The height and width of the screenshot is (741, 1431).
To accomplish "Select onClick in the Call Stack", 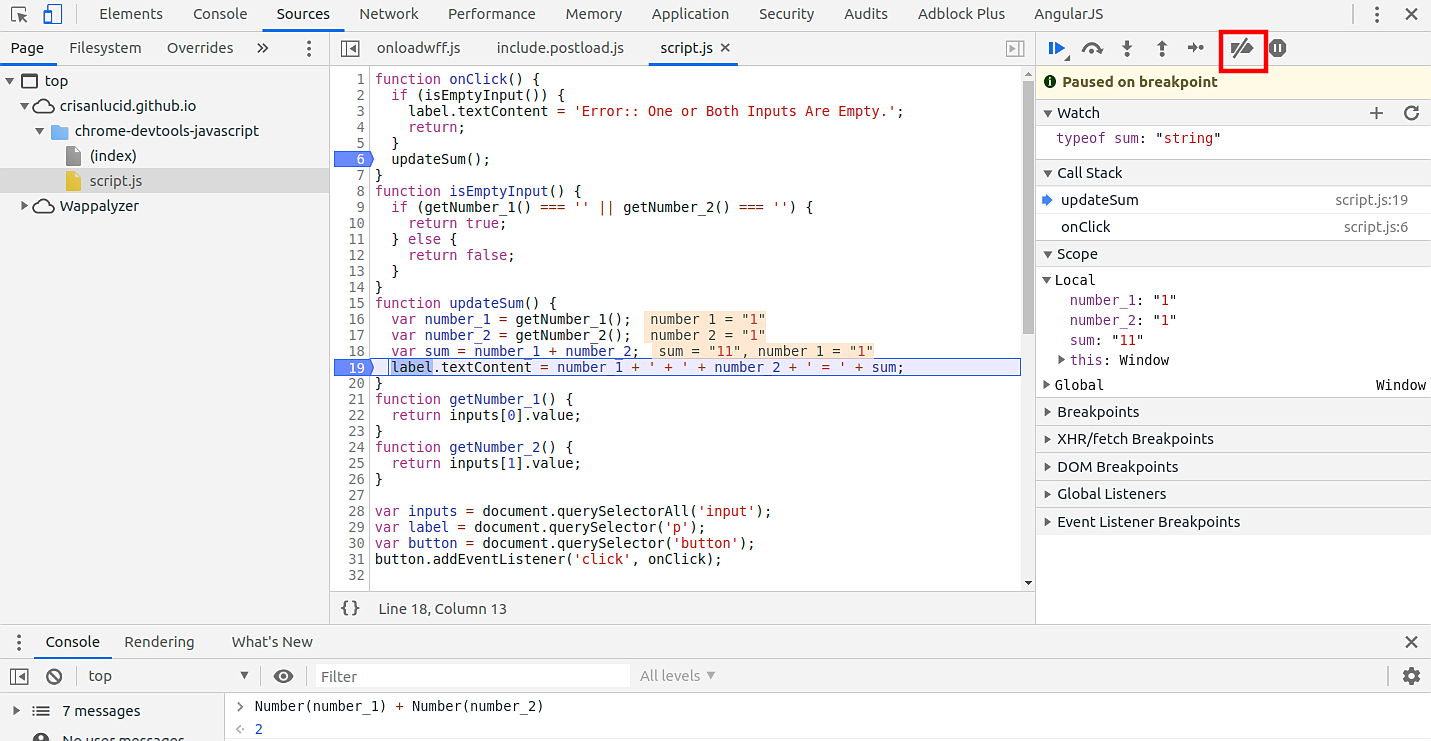I will click(1085, 227).
